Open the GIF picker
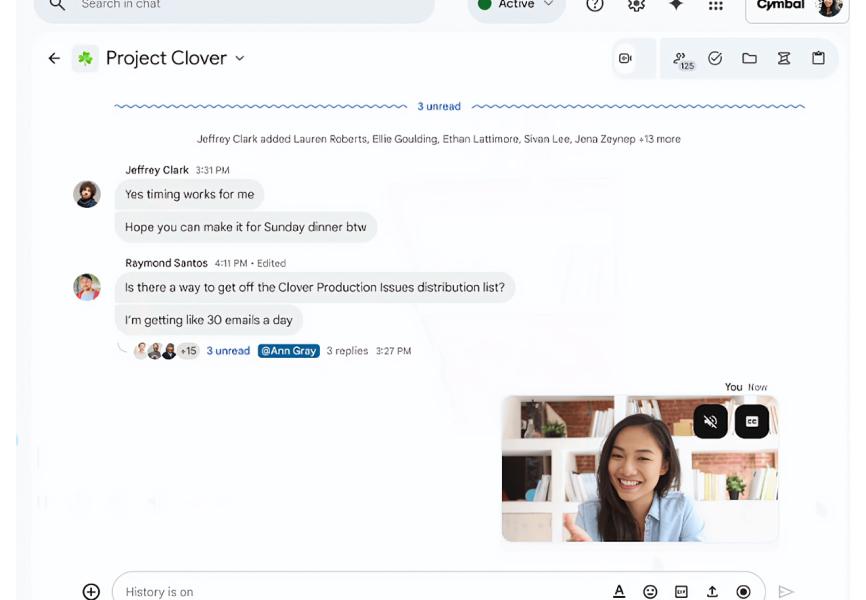866x600 pixels. click(x=682, y=592)
